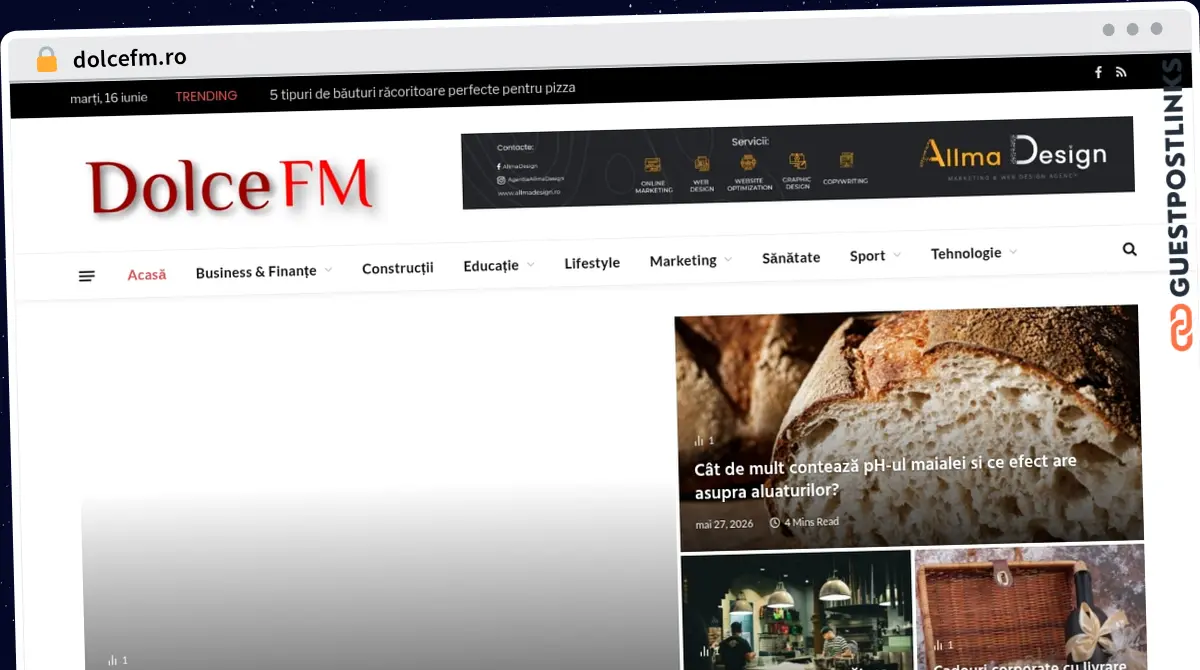
Task: Open the Sport menu item
Action: tap(868, 256)
